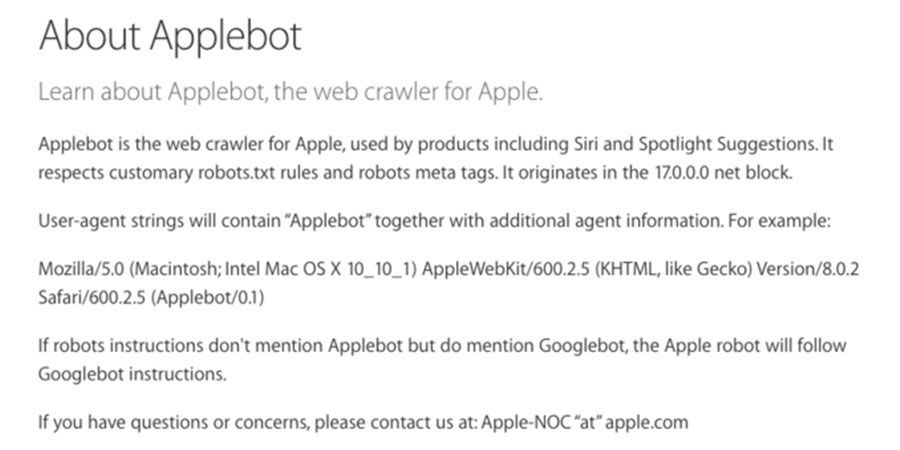Click the "Googlebot instructions." line
This screenshot has width=900, height=450.
click(132, 373)
